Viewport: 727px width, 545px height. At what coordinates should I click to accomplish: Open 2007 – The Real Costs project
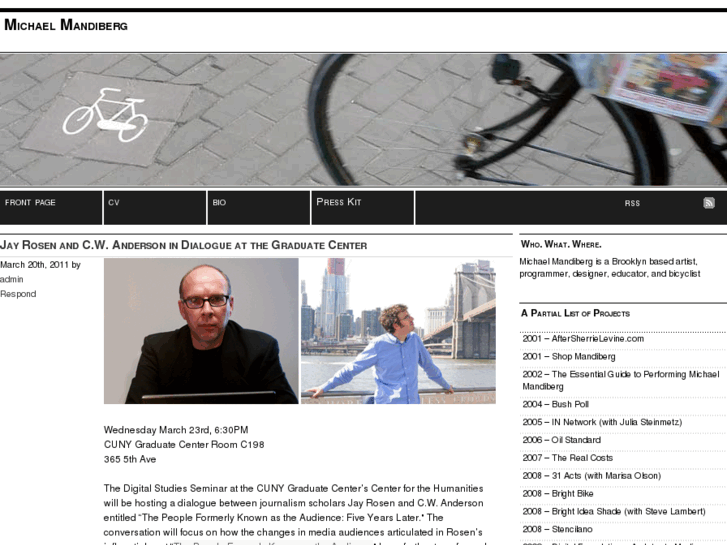click(x=568, y=458)
